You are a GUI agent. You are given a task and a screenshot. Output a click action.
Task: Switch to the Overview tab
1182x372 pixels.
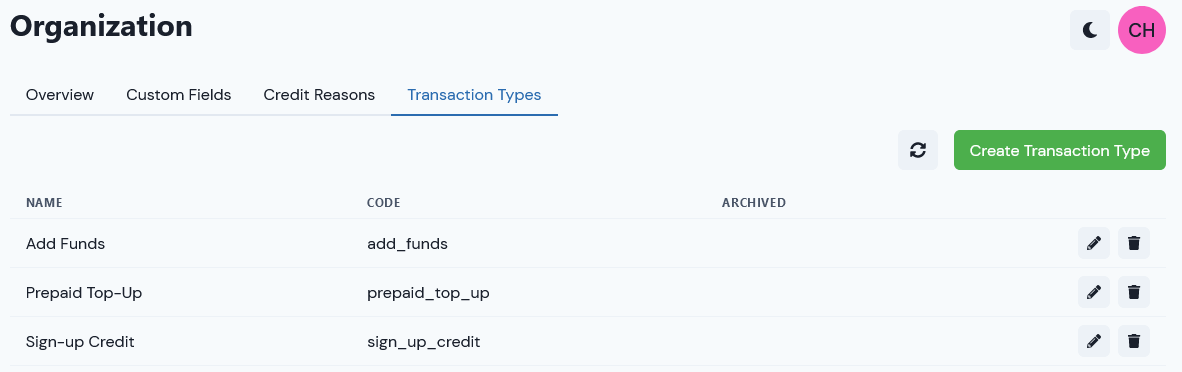[x=60, y=95]
